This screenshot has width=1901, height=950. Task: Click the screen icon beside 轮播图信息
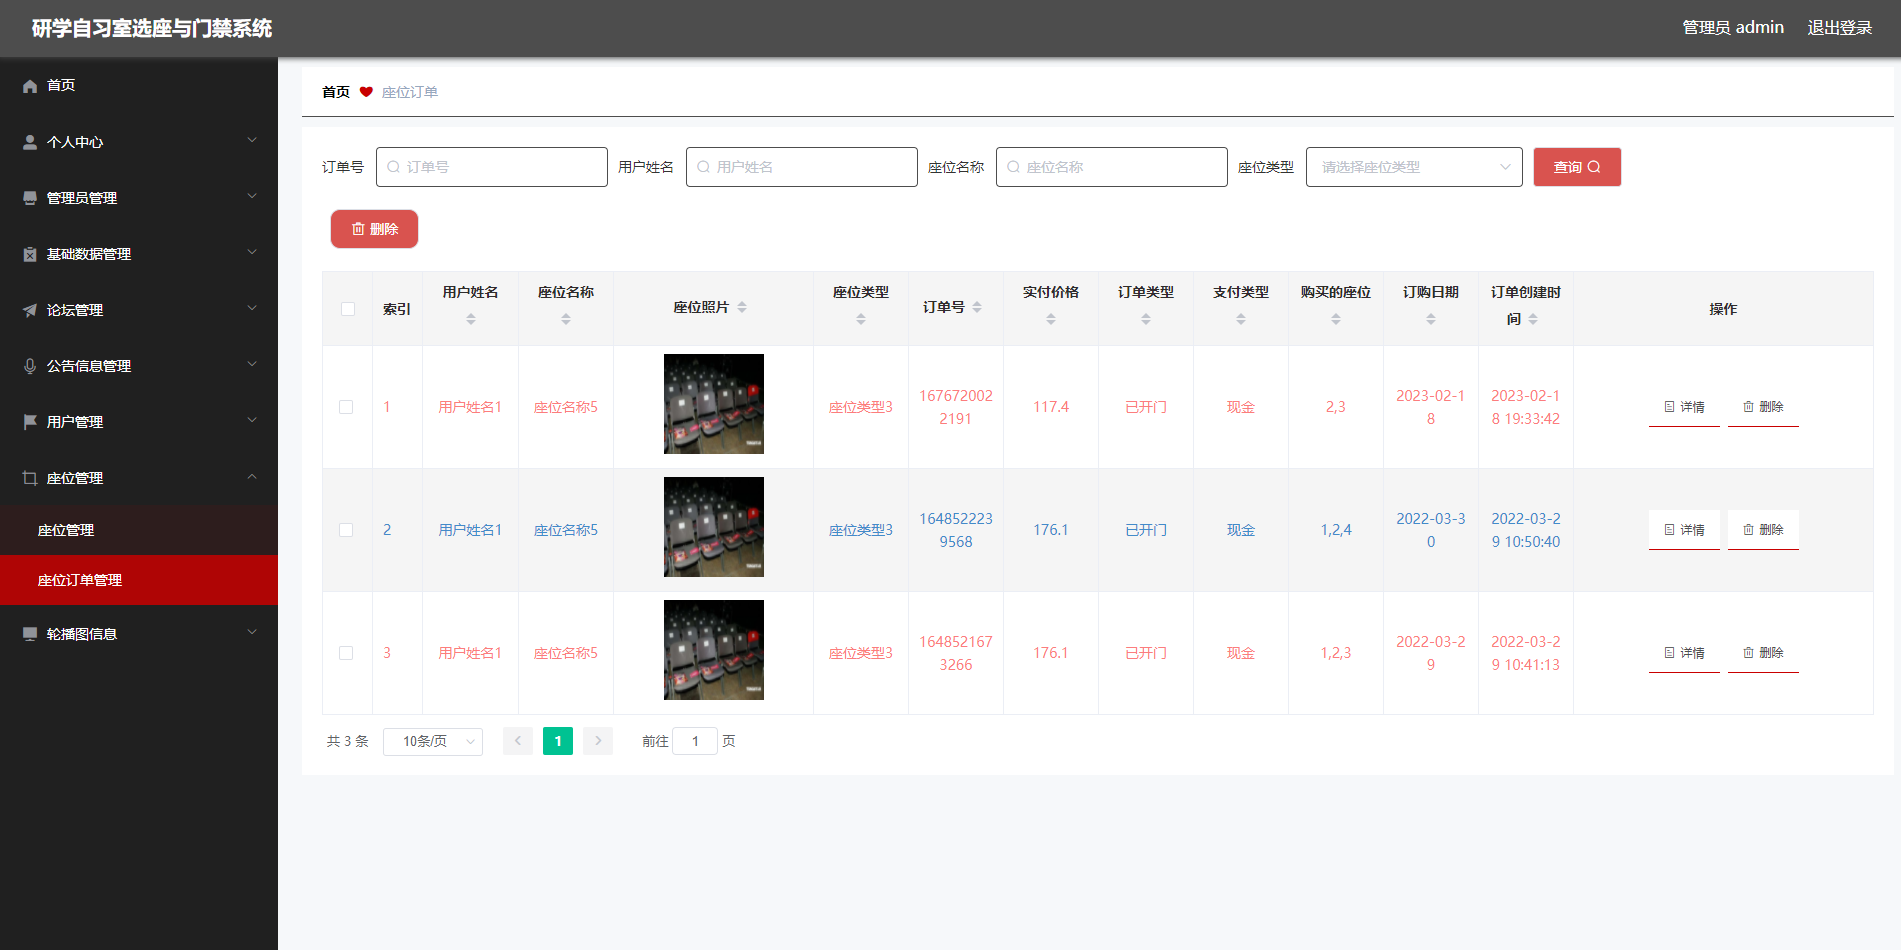[30, 634]
